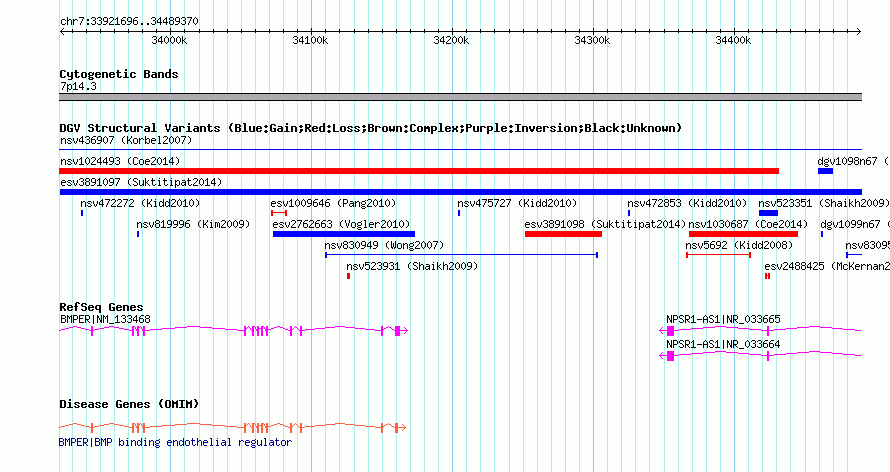Click the nsv472272 (Kidd2010) label

point(140,203)
